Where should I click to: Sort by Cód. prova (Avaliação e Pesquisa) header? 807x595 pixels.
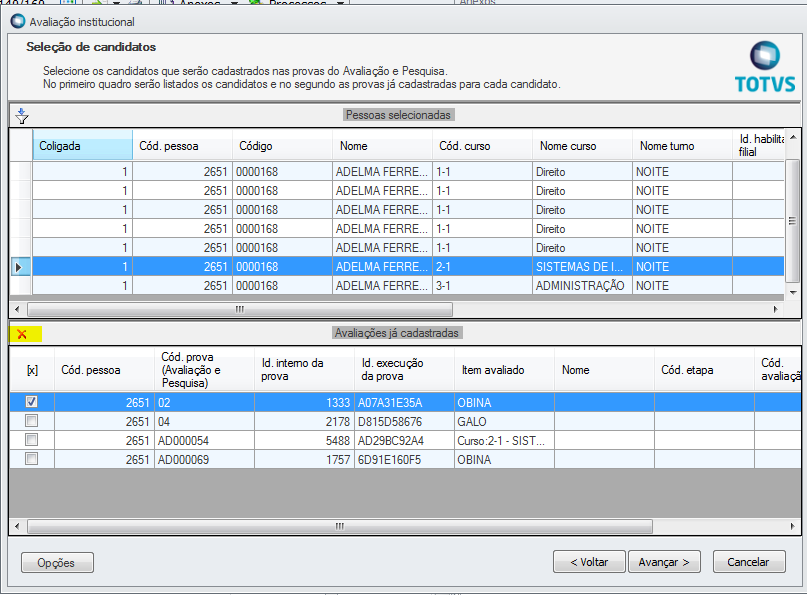point(204,370)
